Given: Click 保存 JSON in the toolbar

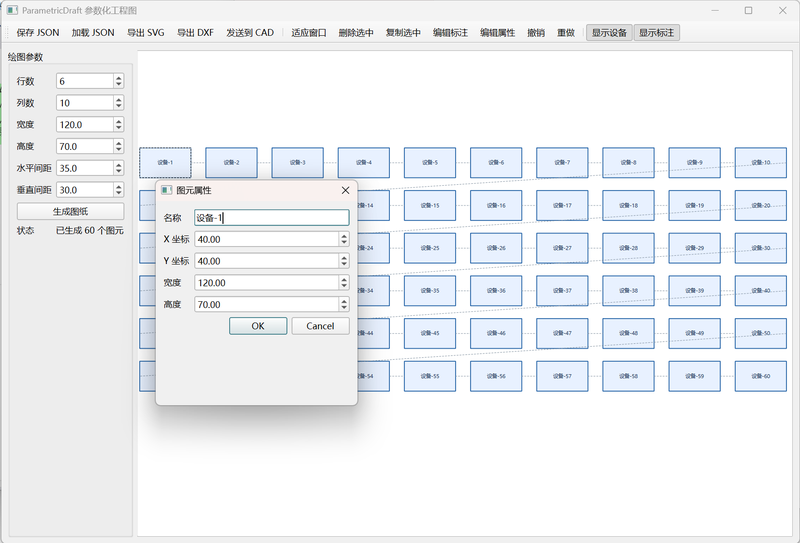Looking at the screenshot, I should pyautogui.click(x=38, y=33).
